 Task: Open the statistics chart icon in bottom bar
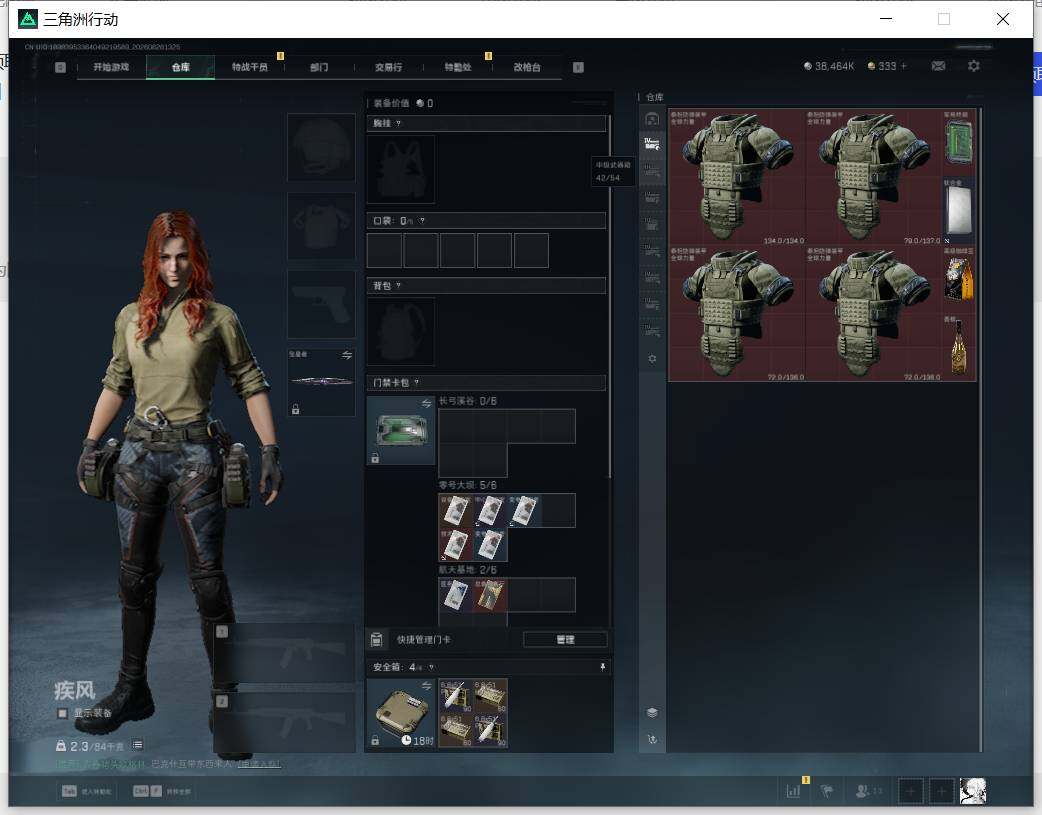pos(793,791)
